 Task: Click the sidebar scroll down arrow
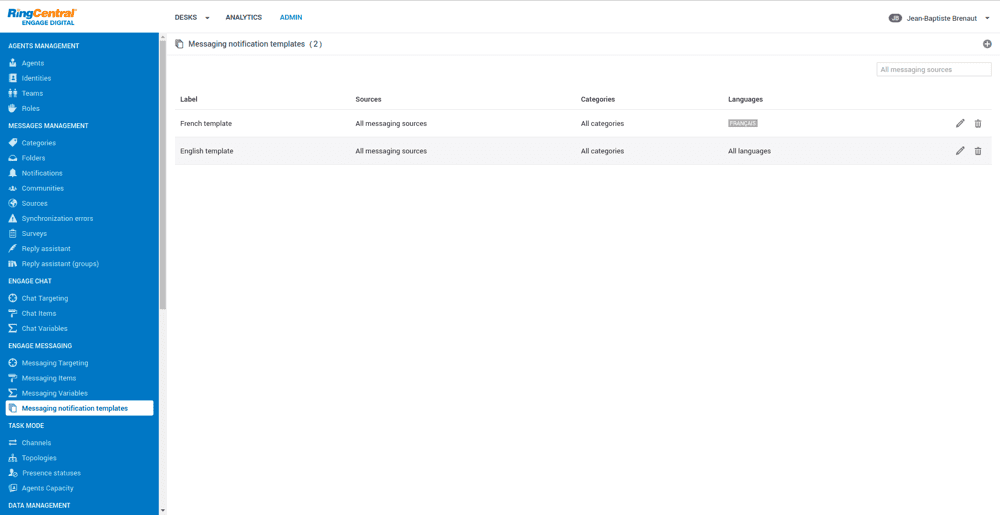tap(163, 510)
